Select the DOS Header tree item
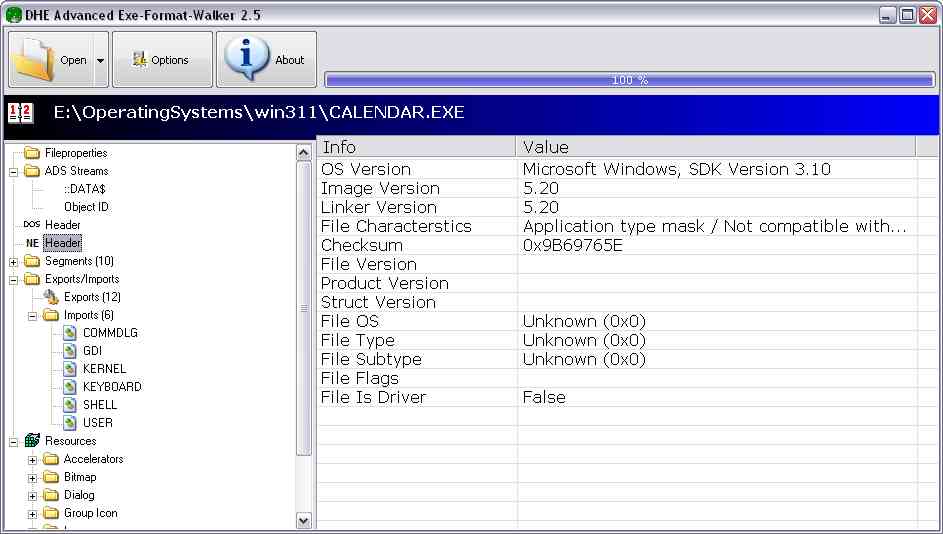Image resolution: width=943 pixels, height=534 pixels. [x=62, y=225]
